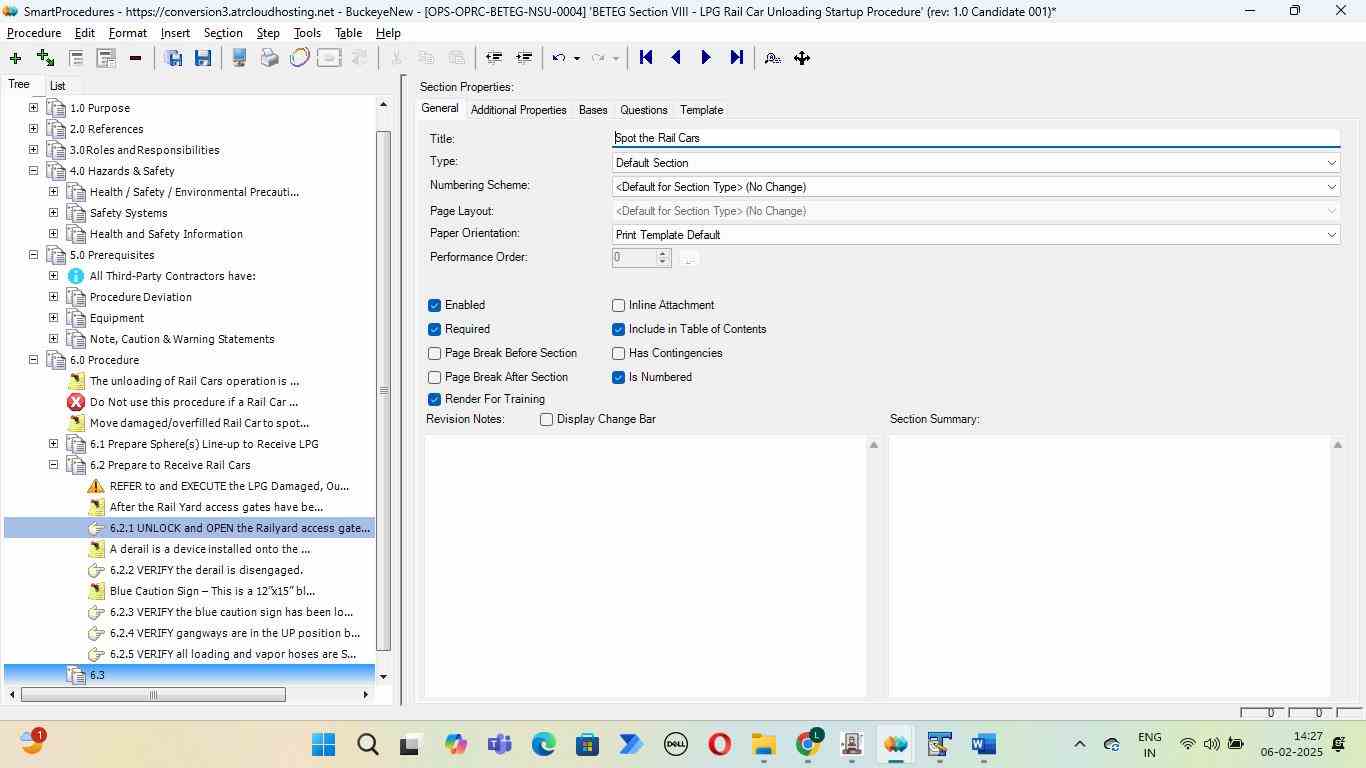Viewport: 1366px width, 768px height.
Task: Click the decrease indent toolbar icon
Action: click(x=493, y=58)
